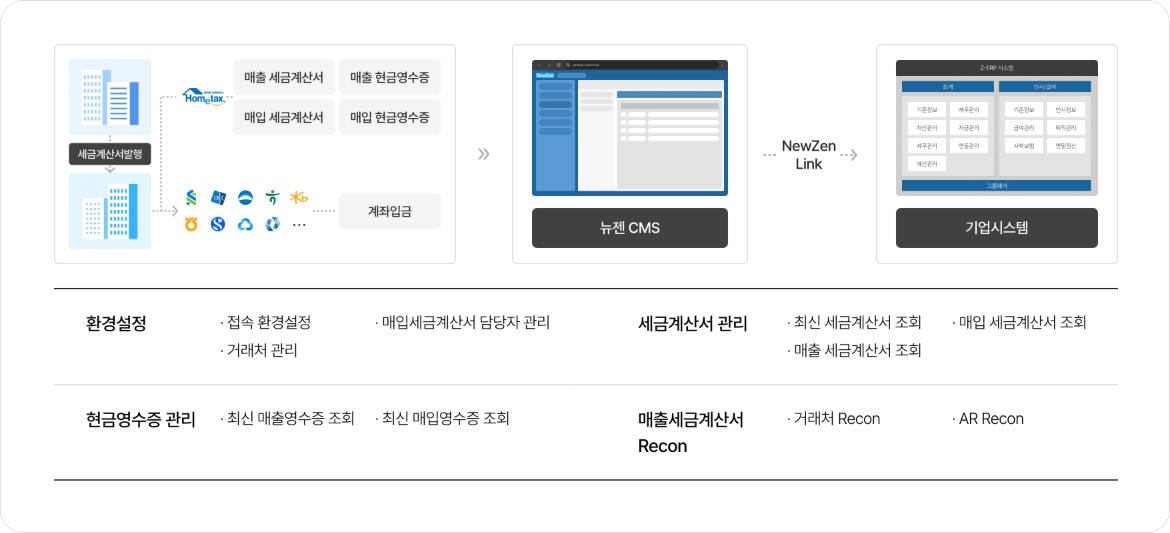Click the 연말정산 tile
Screen dimensions: 1170x533
(x=1066, y=146)
